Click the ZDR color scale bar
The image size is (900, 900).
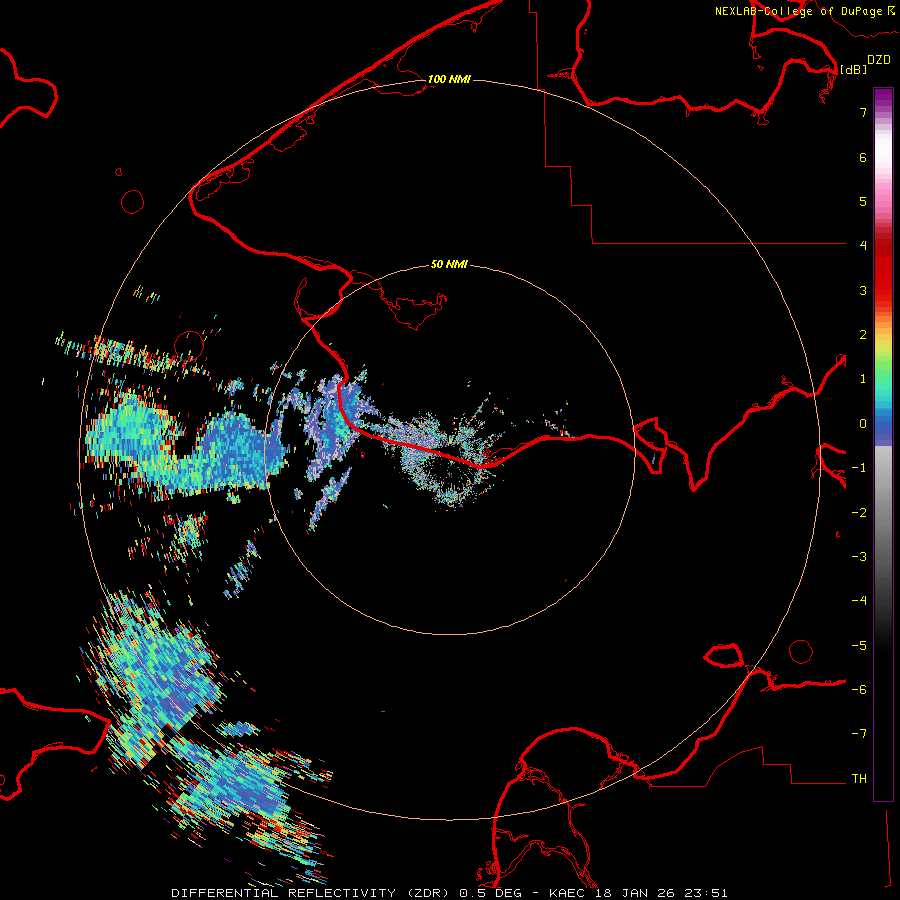click(x=883, y=445)
